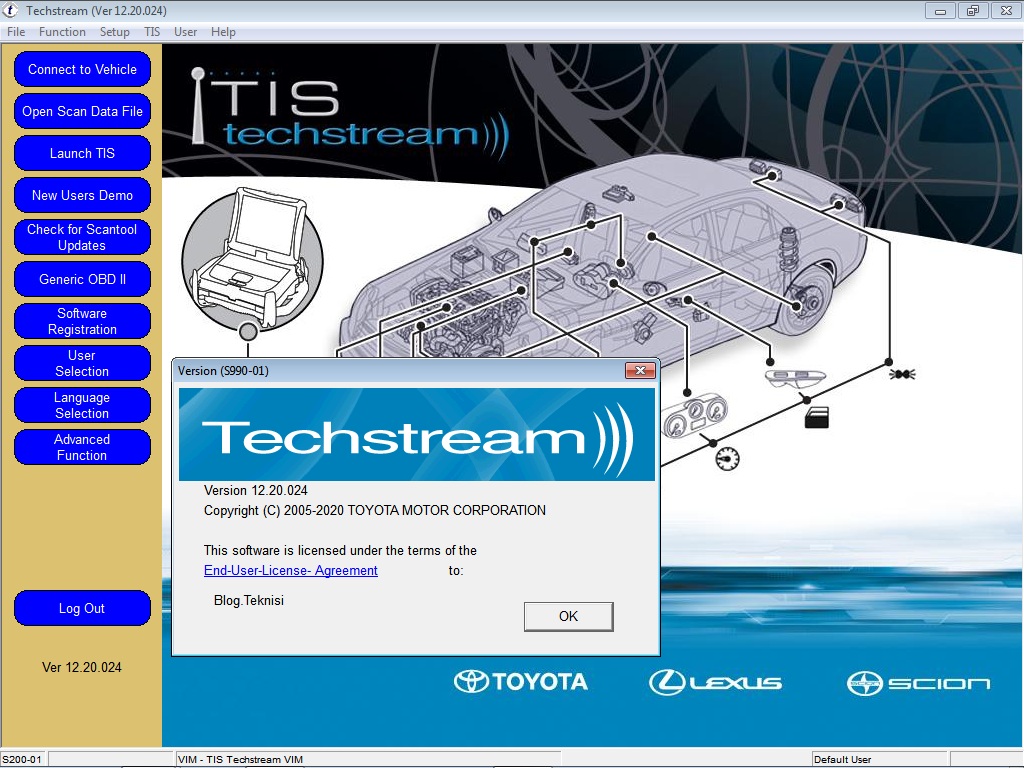Screen dimensions: 1024x768
Task: Launch TIS from the sidebar
Action: (82, 153)
